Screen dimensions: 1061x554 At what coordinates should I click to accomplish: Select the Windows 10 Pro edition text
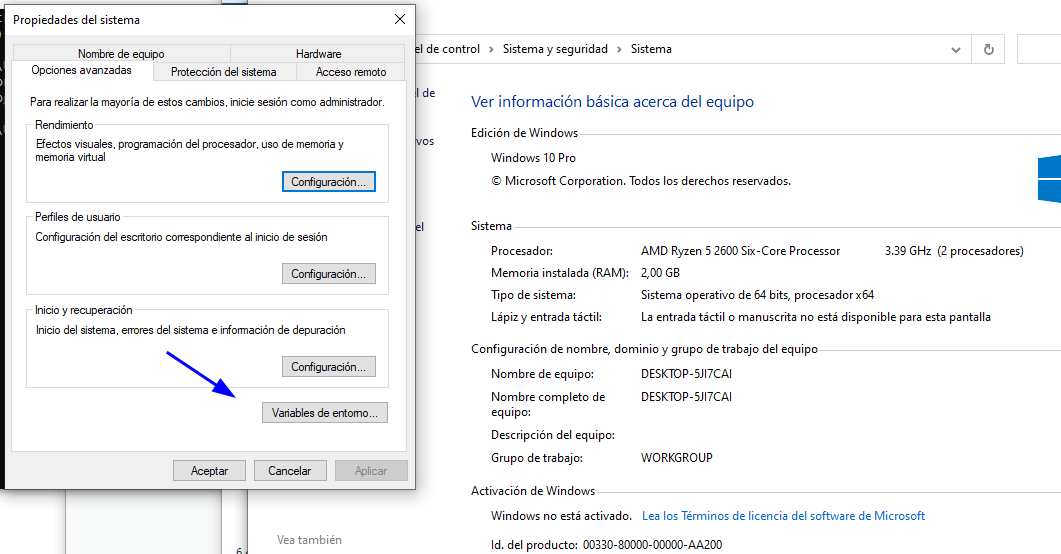click(x=533, y=158)
